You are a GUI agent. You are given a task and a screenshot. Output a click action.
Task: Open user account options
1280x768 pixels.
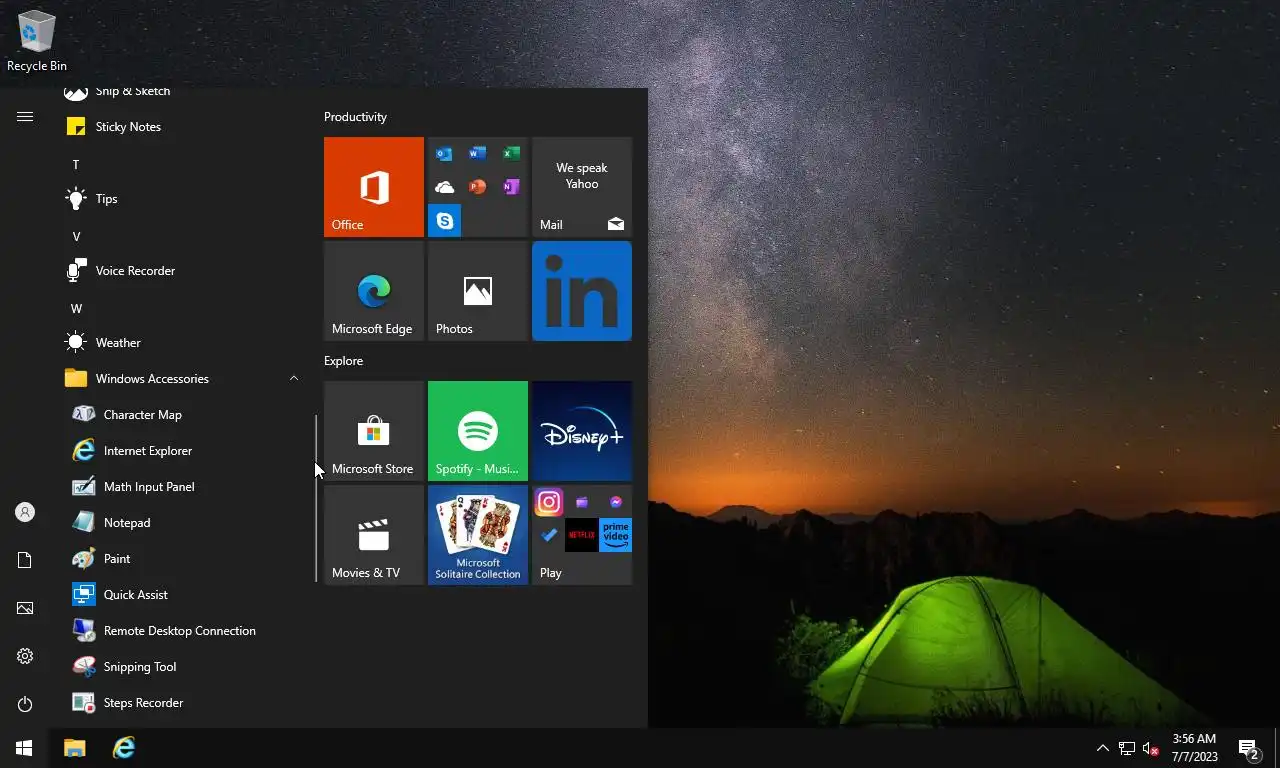coord(25,512)
